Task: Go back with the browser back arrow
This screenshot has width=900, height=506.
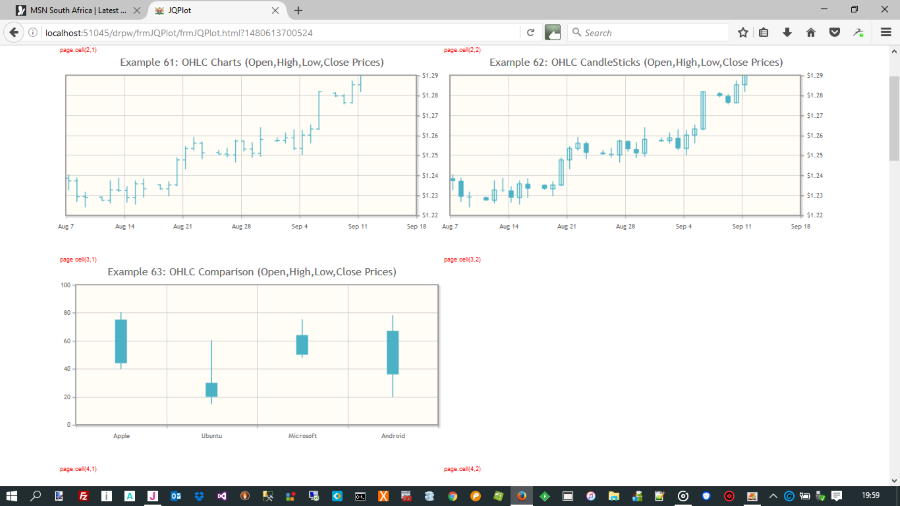Action: click(x=14, y=33)
